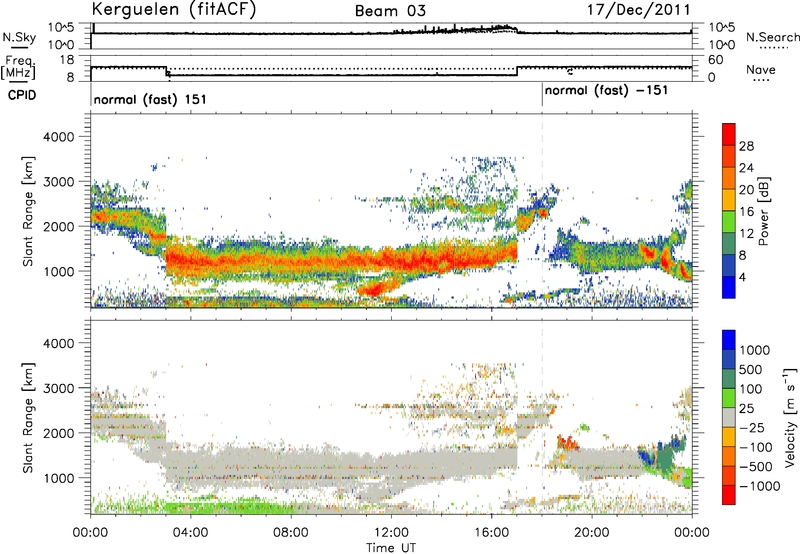Viewport: 800px width, 554px height.
Task: Click the '04:00' time tick label
Action: pyautogui.click(x=190, y=533)
